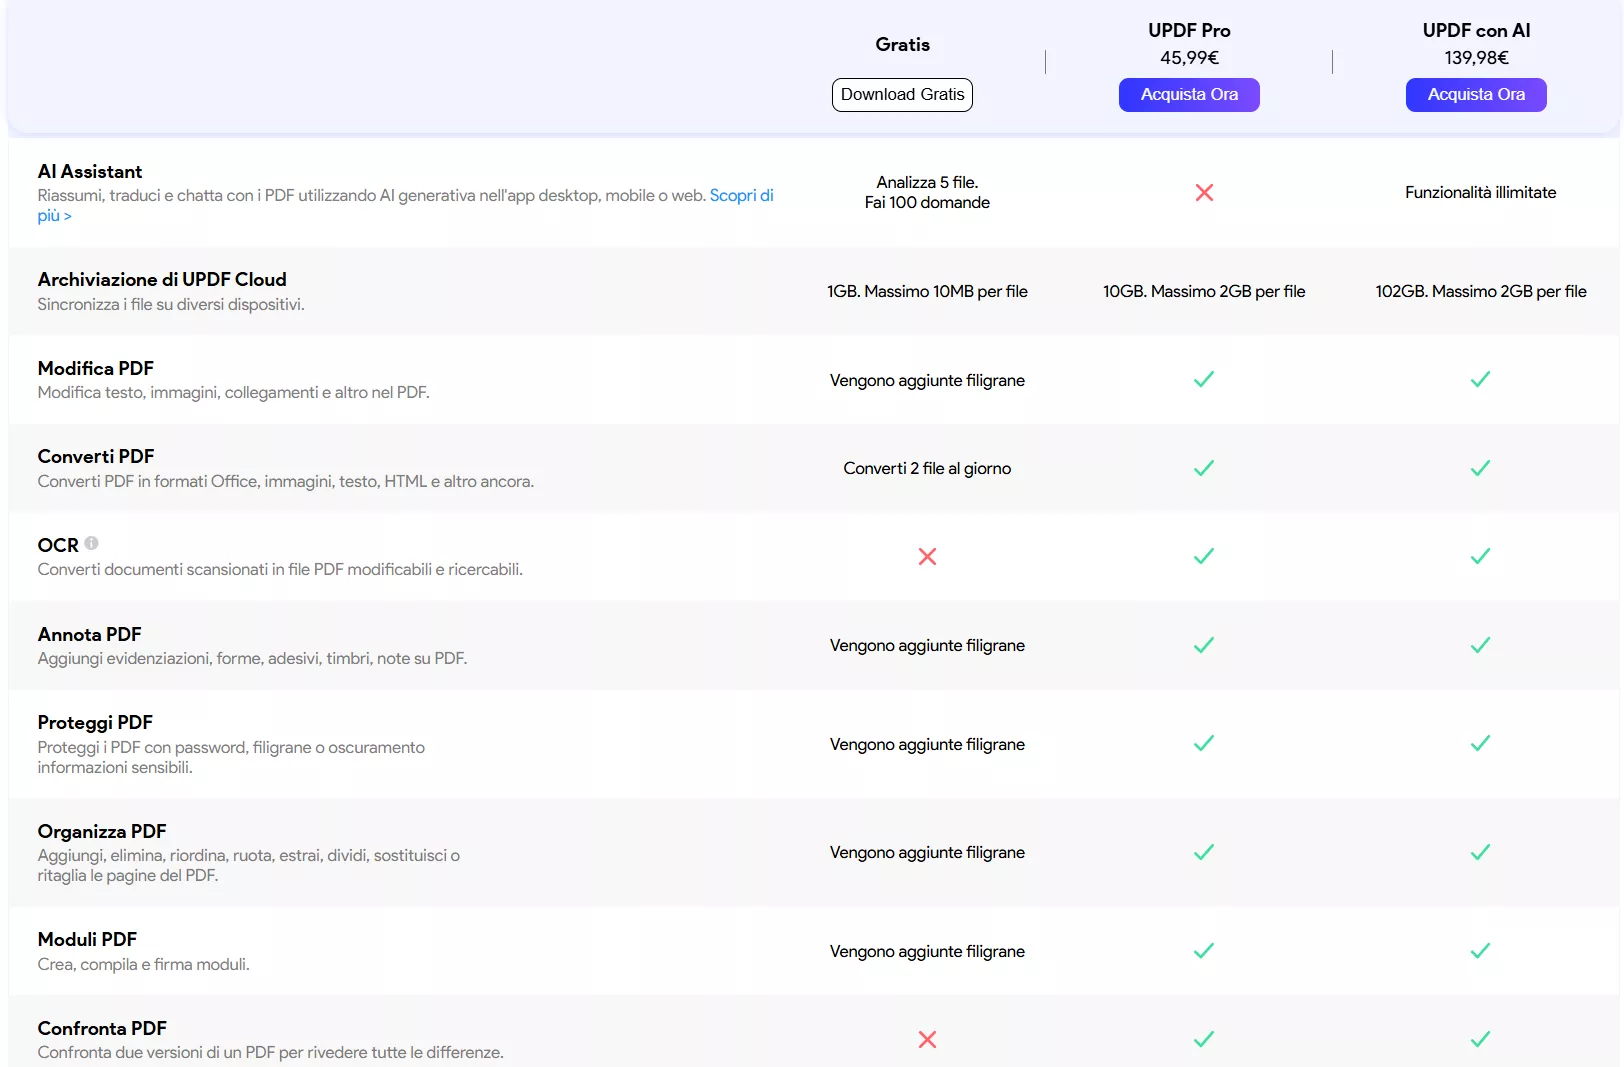Click the Proteggi PDF checkmark under UPDF con AI
This screenshot has height=1067, width=1624.
point(1481,743)
